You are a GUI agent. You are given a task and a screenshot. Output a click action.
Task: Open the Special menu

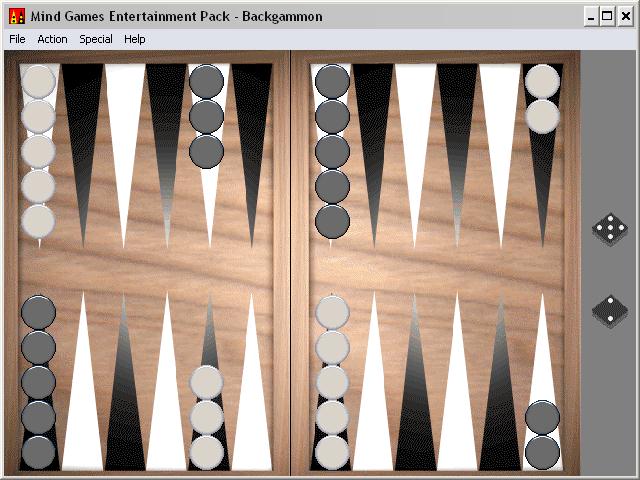pos(96,39)
